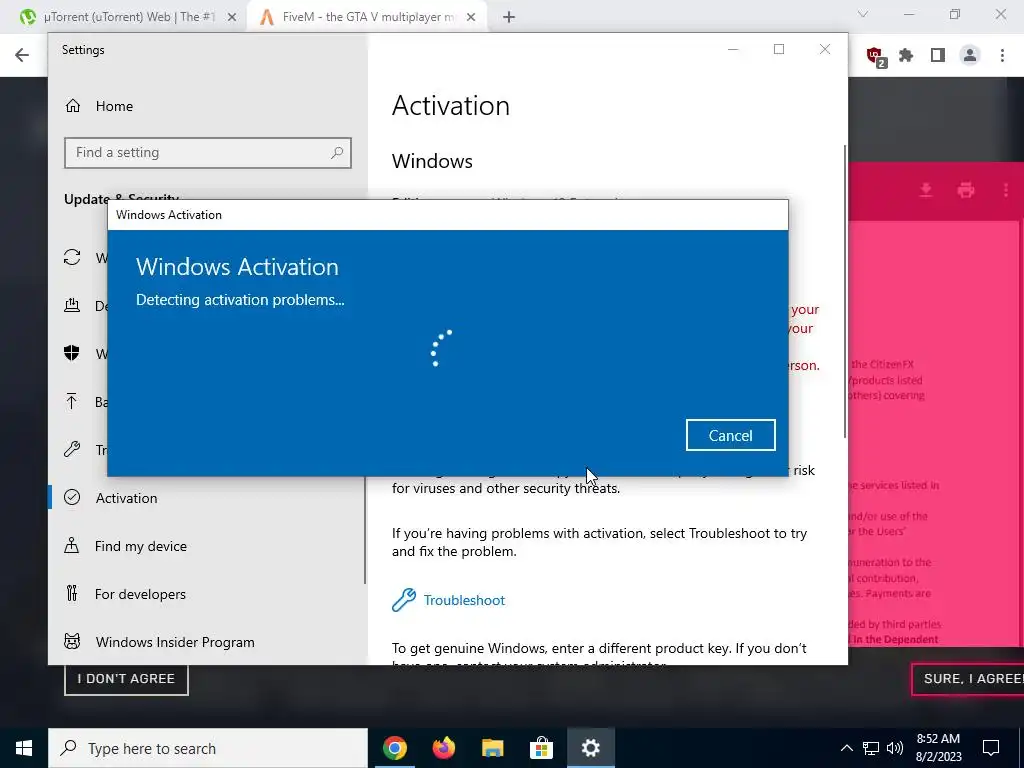Click I DON'T AGREE on FiveM page
1024x768 pixels.
(126, 679)
